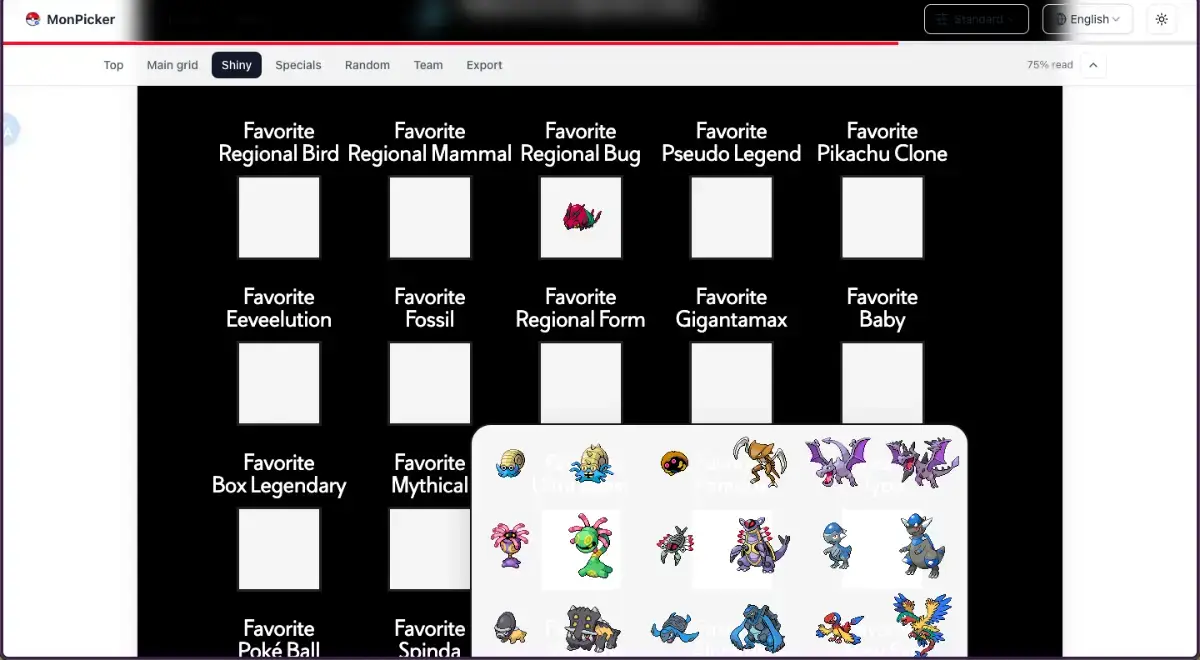Viewport: 1200px width, 660px height.
Task: Select shiny Aerodactyl sprite
Action: (x=838, y=462)
